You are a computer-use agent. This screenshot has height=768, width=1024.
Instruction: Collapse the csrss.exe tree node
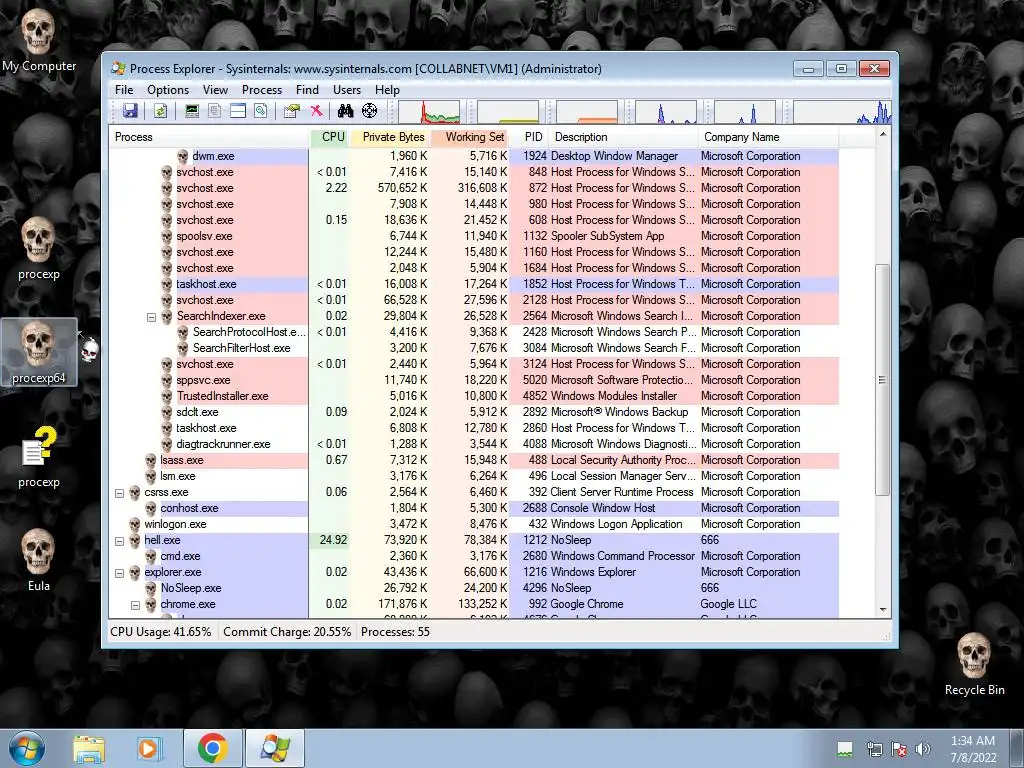coord(119,493)
